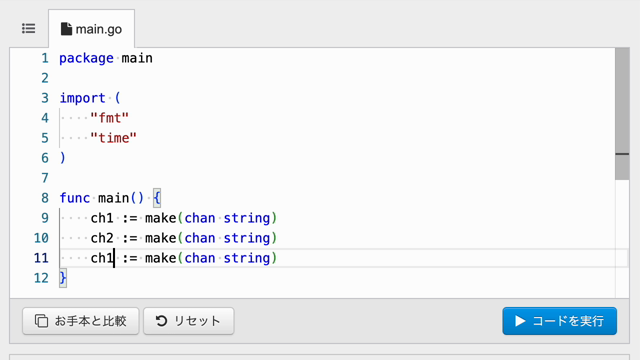Click the closing brace on line 12
This screenshot has height=360, width=640.
coord(63,278)
